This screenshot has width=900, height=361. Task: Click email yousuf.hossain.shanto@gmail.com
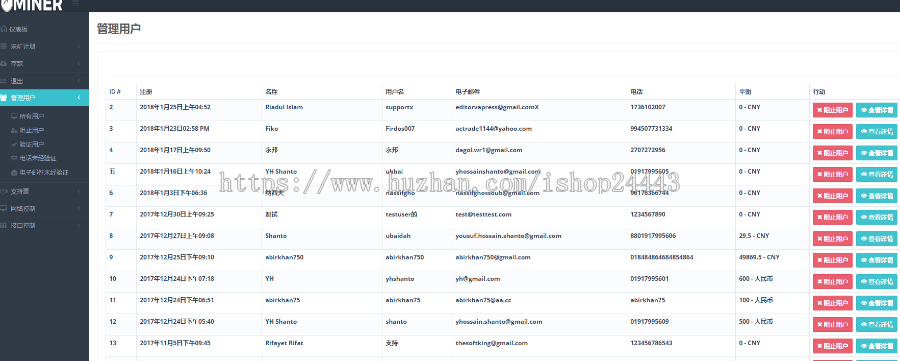[508, 236]
